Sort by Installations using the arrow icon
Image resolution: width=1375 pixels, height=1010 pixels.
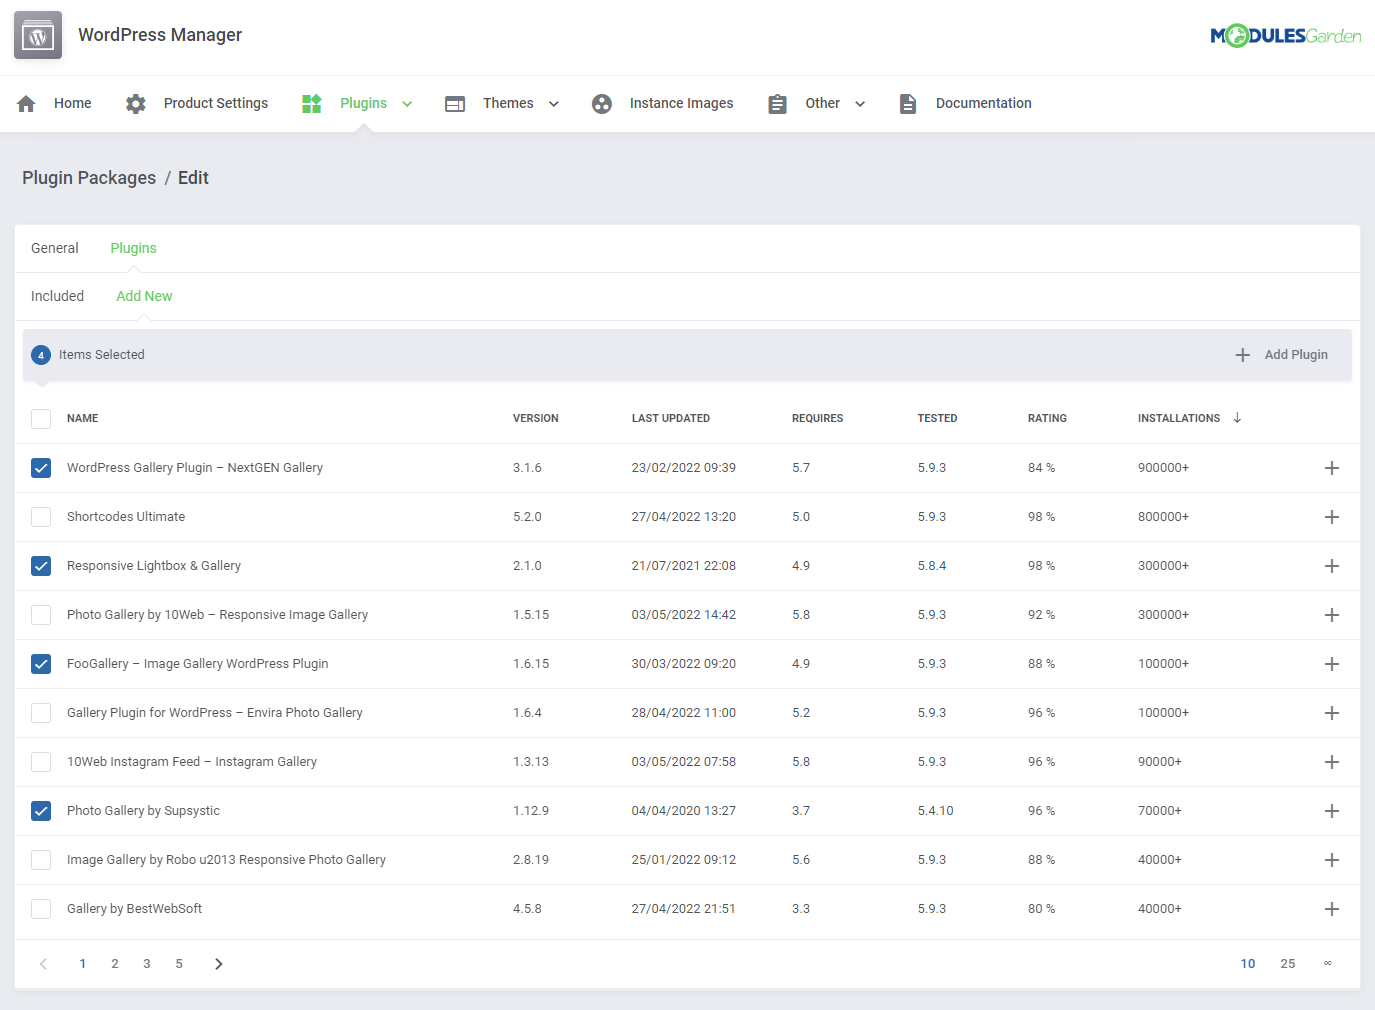(1237, 418)
